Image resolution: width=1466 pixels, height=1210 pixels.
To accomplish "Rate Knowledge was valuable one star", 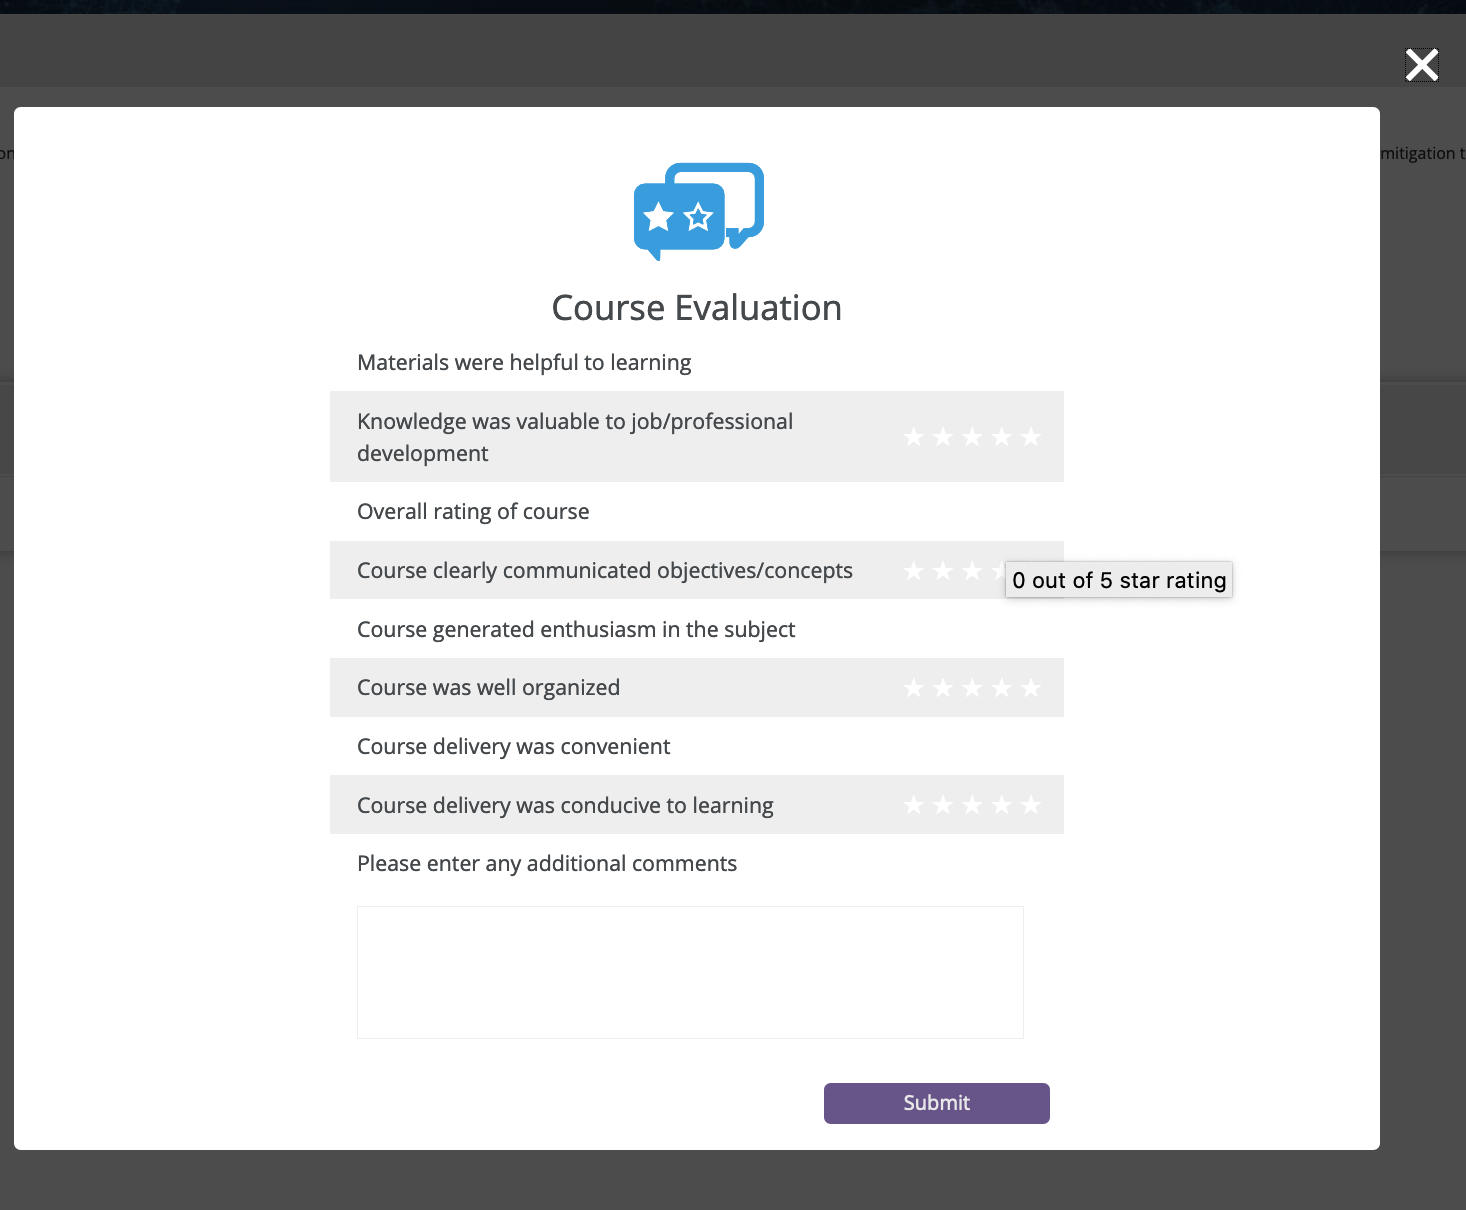I will [913, 437].
